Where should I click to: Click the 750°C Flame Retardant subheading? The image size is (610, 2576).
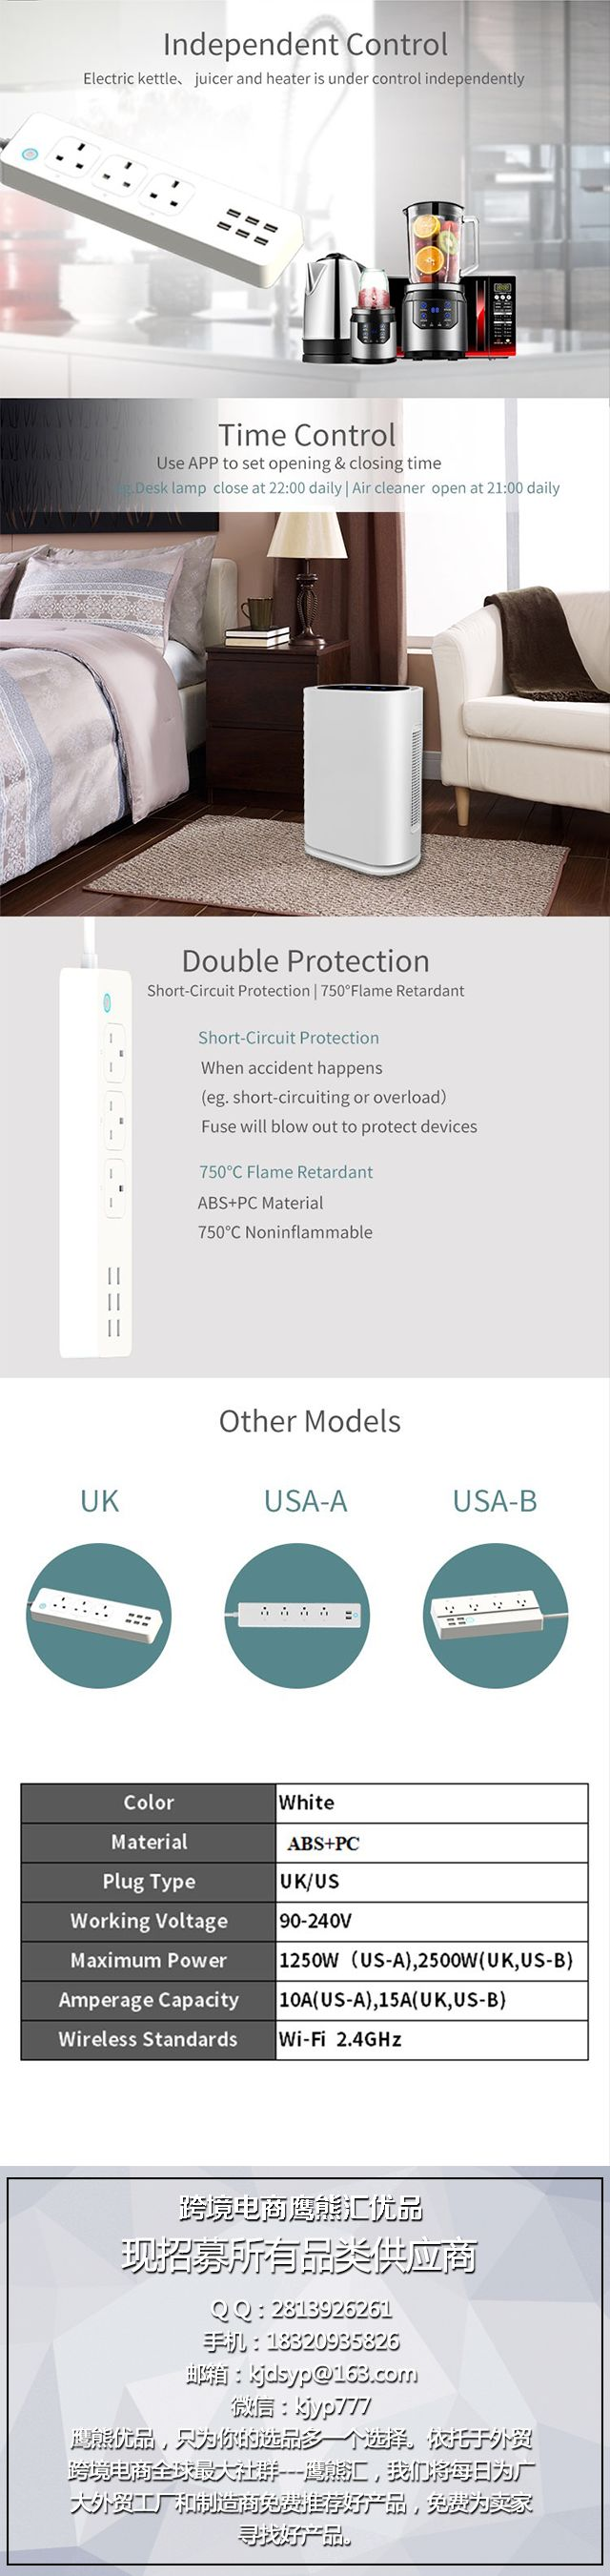point(285,1171)
